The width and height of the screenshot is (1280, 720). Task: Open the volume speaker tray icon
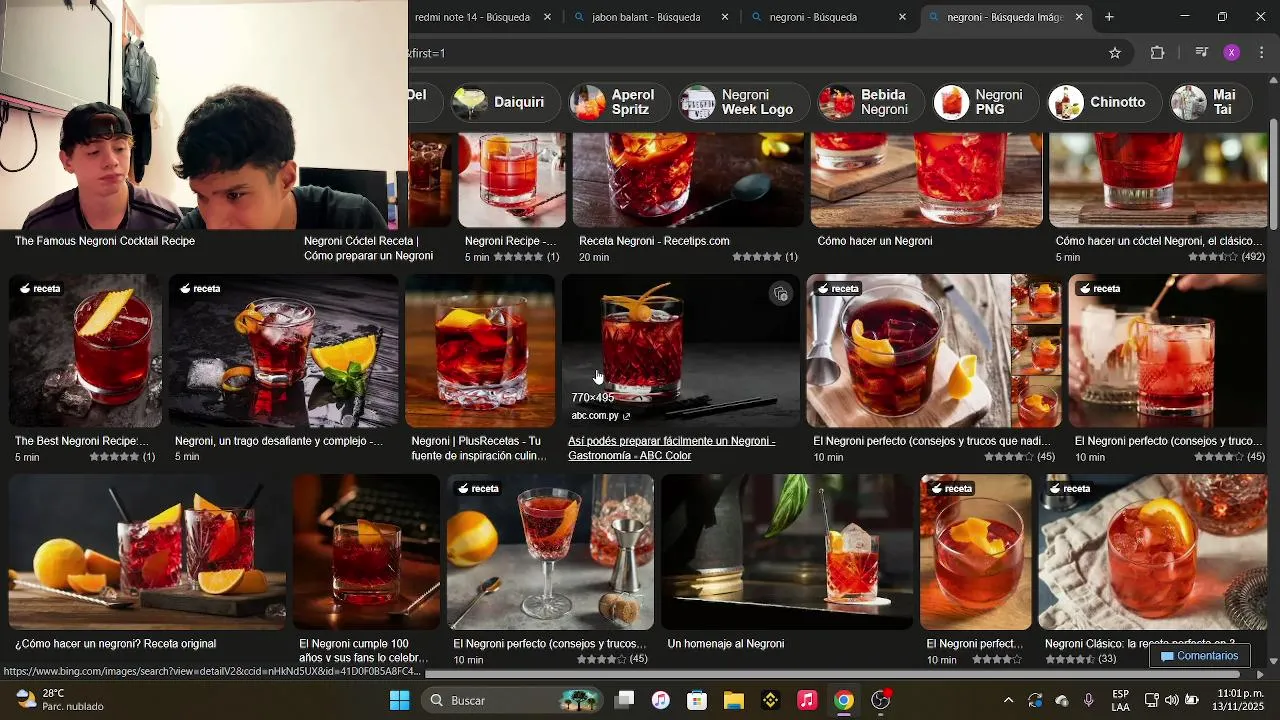click(1171, 700)
